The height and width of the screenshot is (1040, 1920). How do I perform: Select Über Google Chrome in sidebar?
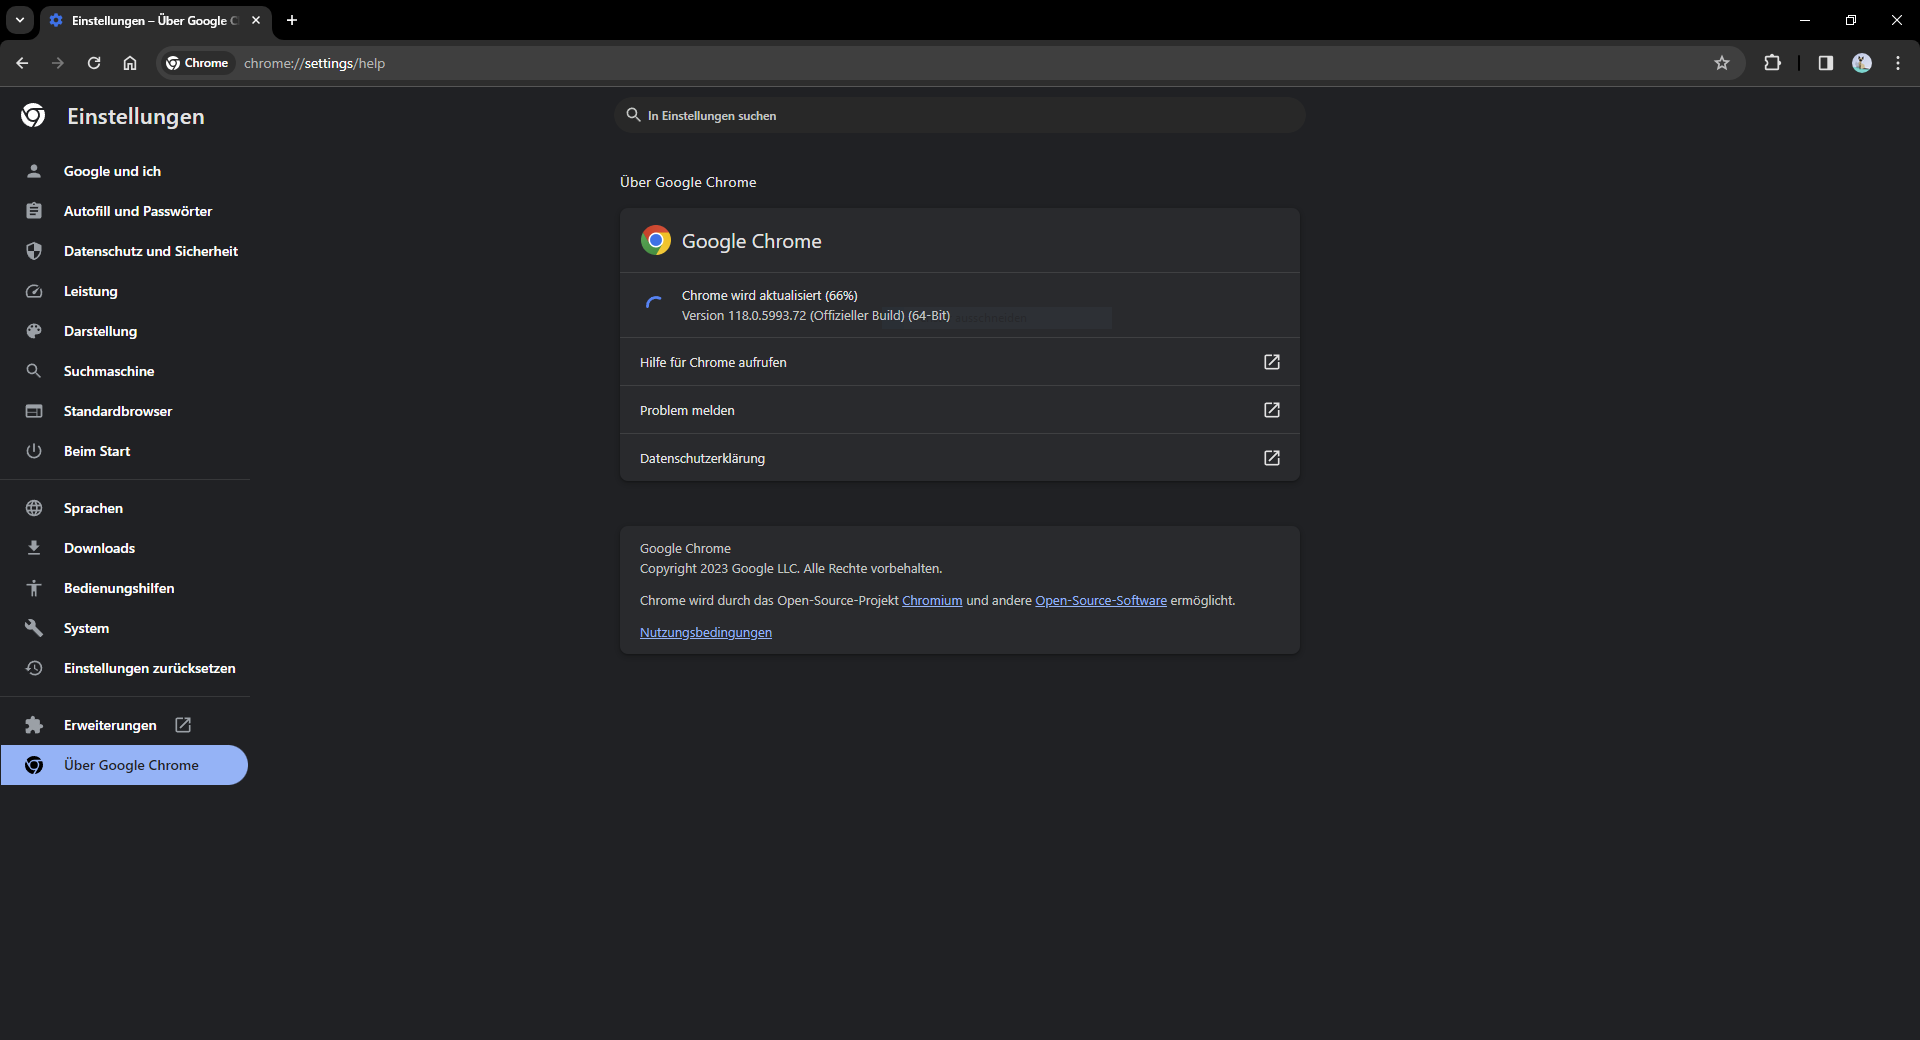click(124, 765)
